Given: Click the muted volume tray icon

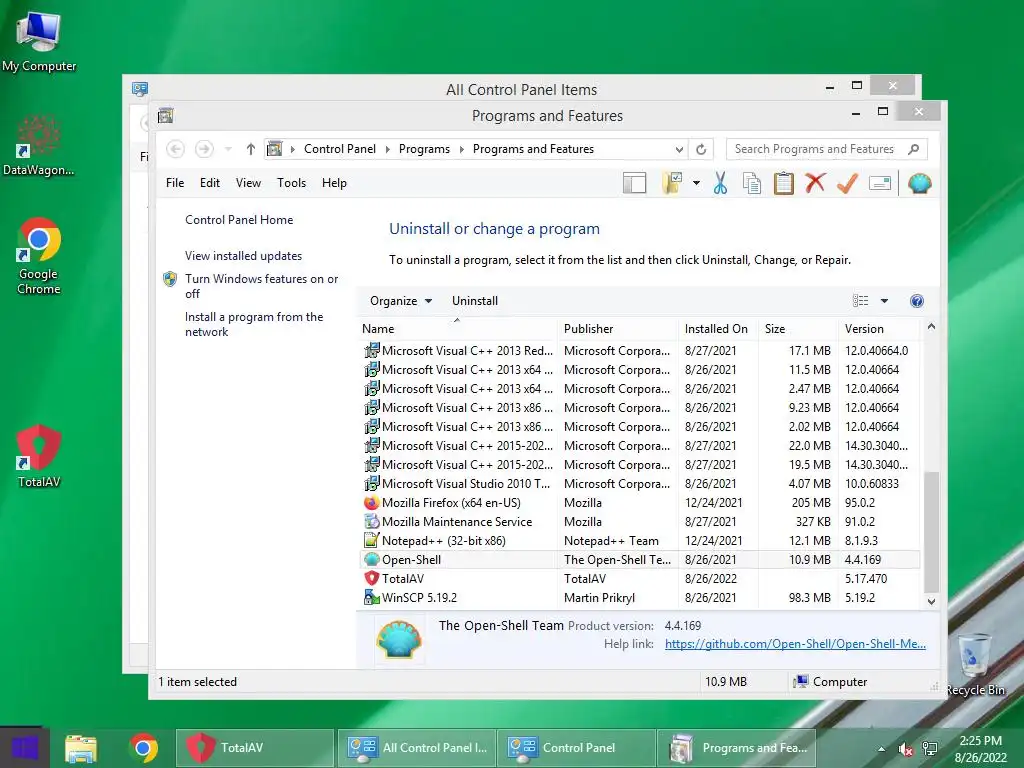Looking at the screenshot, I should (905, 749).
